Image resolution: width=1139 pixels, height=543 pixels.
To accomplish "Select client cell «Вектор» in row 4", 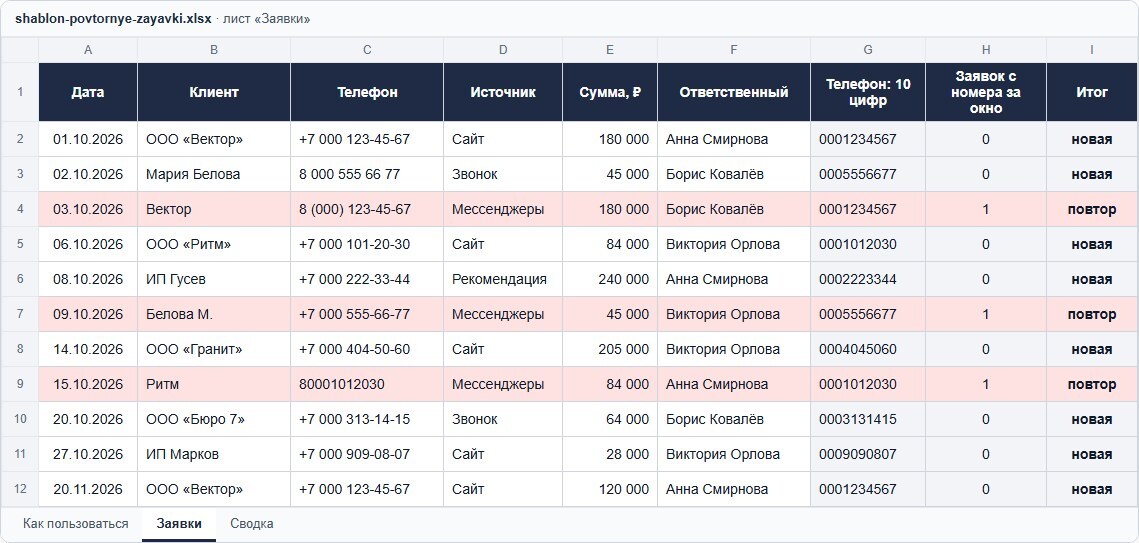I will [x=214, y=209].
